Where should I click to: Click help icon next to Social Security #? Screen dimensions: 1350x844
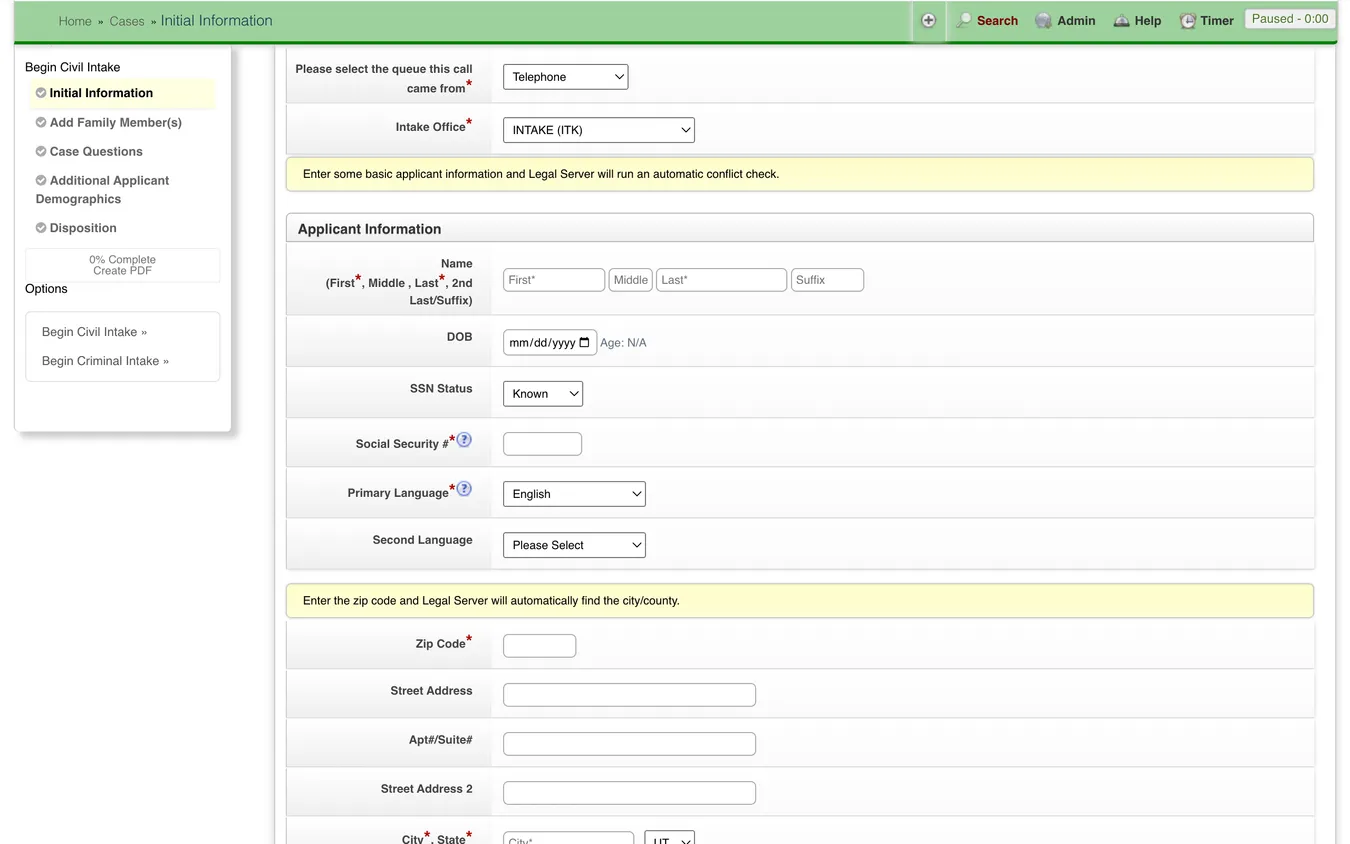click(x=464, y=440)
